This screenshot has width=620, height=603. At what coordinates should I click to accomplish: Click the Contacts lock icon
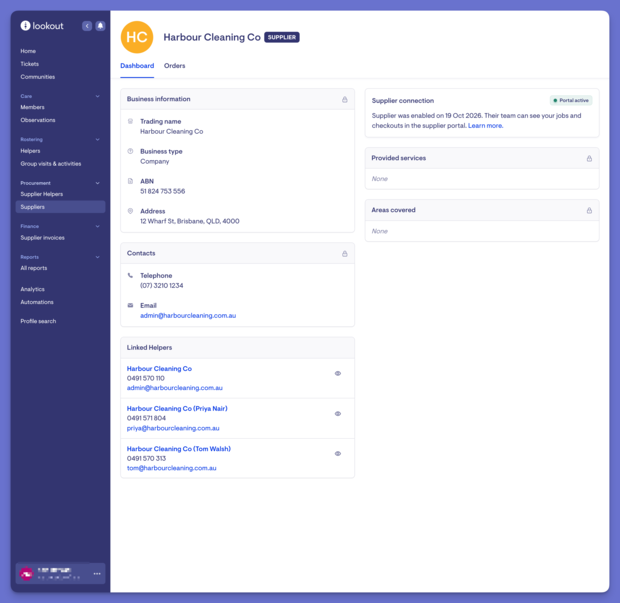[345, 253]
